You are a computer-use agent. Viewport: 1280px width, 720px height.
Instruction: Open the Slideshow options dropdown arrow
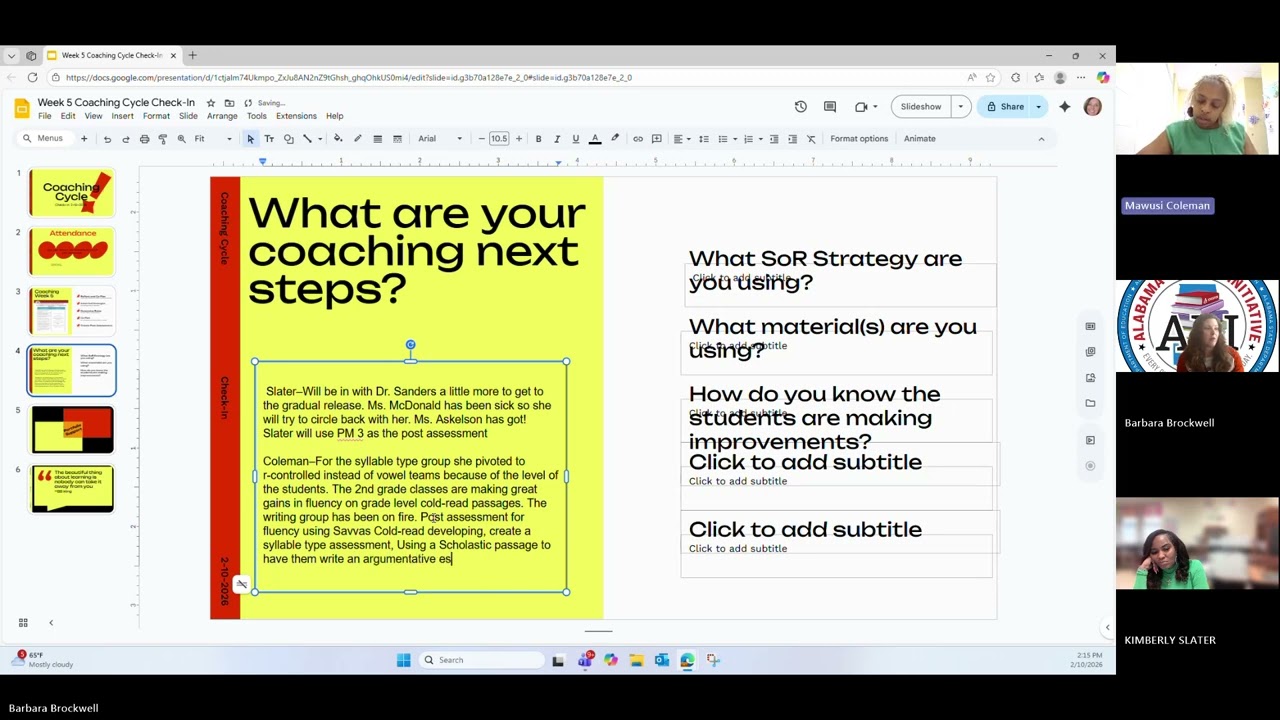[x=960, y=107]
